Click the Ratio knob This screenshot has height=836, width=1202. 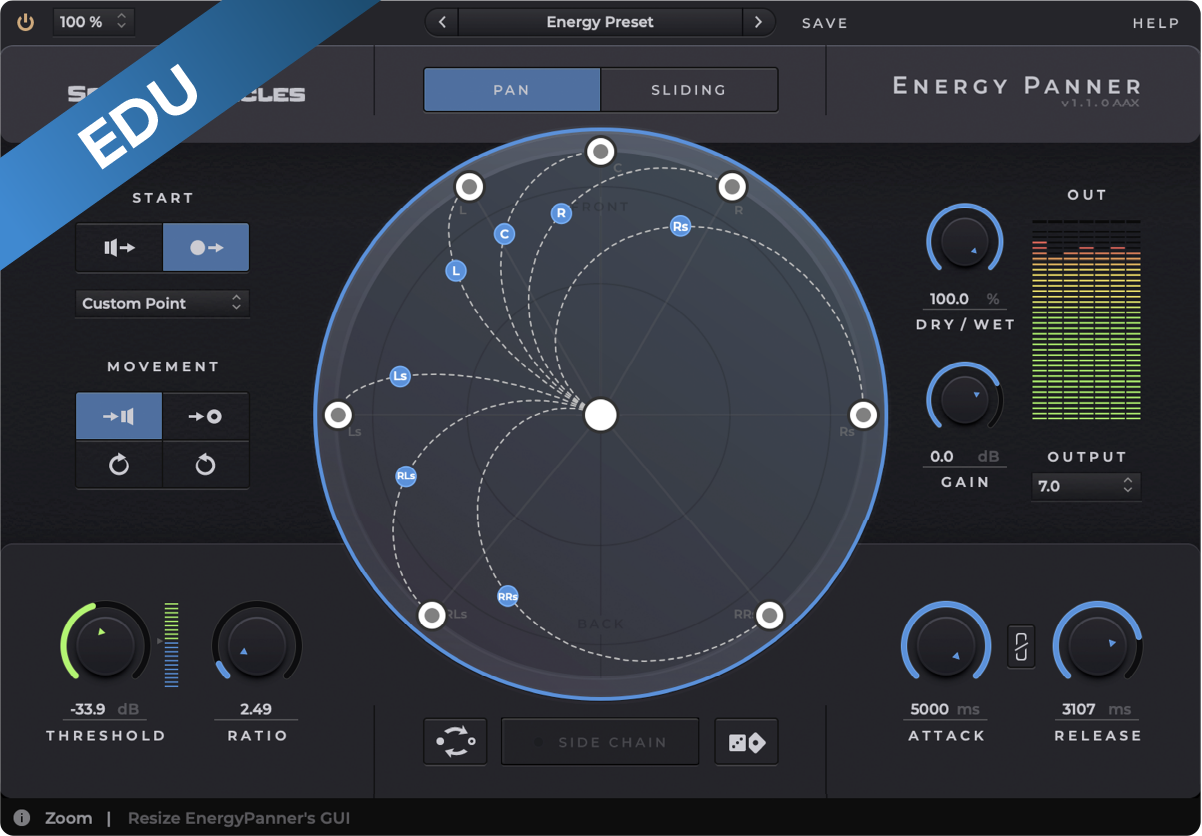[x=257, y=647]
